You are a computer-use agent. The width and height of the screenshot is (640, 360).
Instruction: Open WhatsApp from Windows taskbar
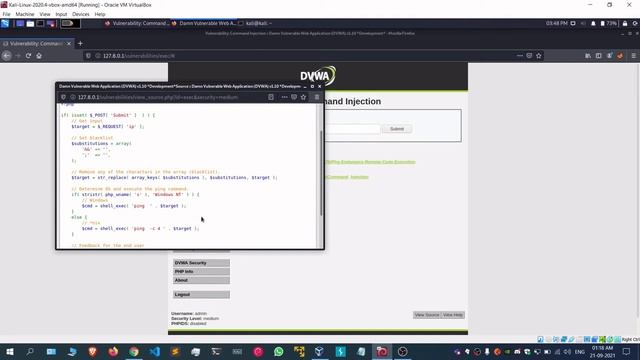[x=278, y=351]
